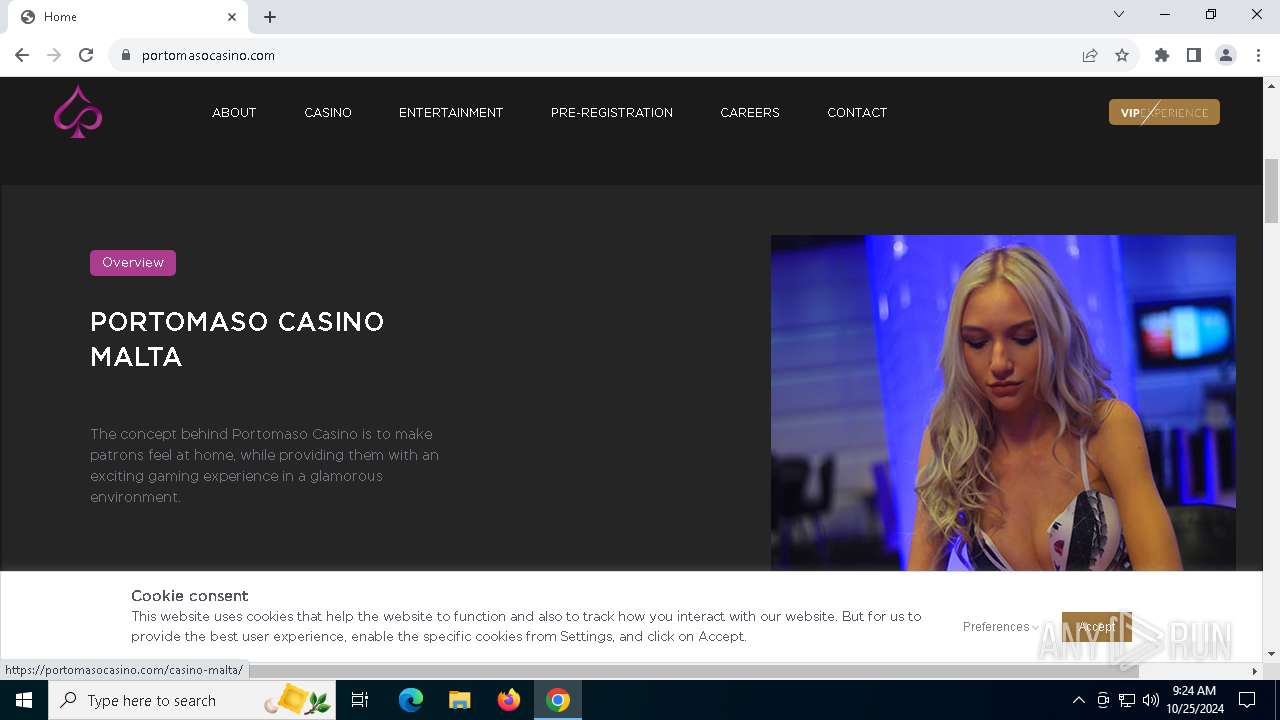Click the scrollbar down arrow
Viewport: 1280px width, 720px height.
click(x=1271, y=654)
